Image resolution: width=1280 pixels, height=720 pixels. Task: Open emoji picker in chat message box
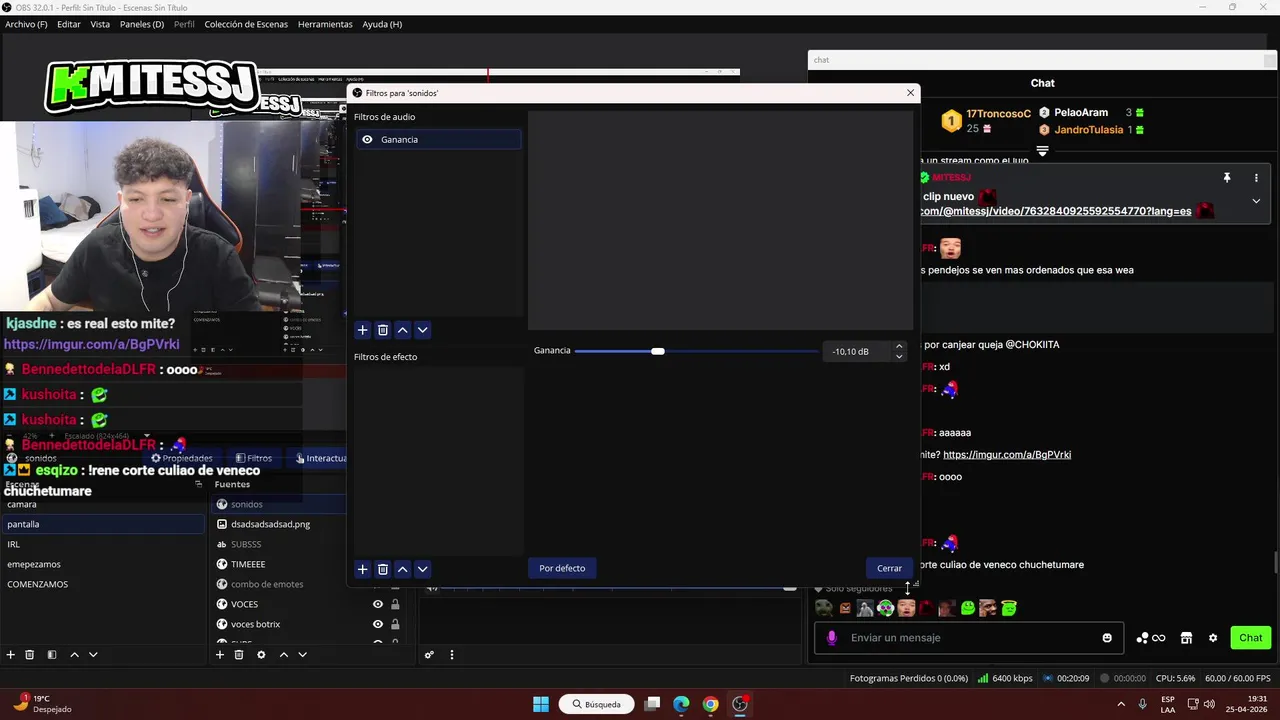pyautogui.click(x=1107, y=638)
